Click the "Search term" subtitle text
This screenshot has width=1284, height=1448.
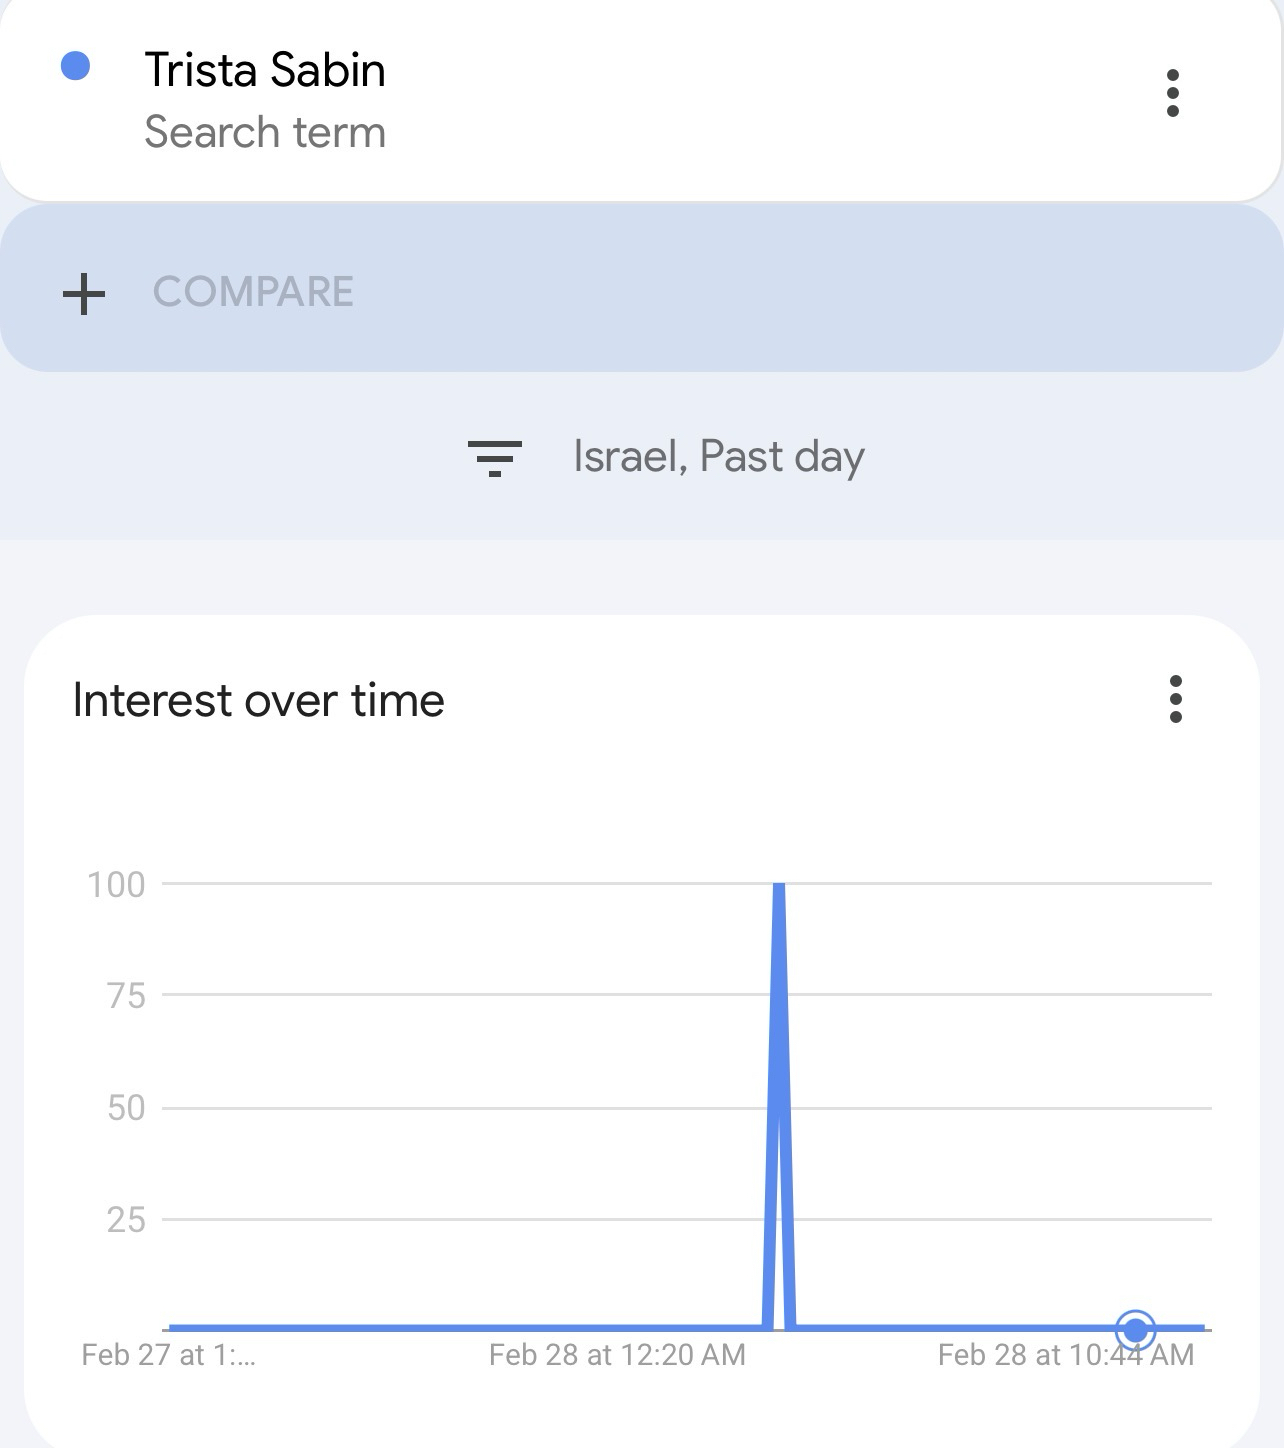pyautogui.click(x=265, y=133)
